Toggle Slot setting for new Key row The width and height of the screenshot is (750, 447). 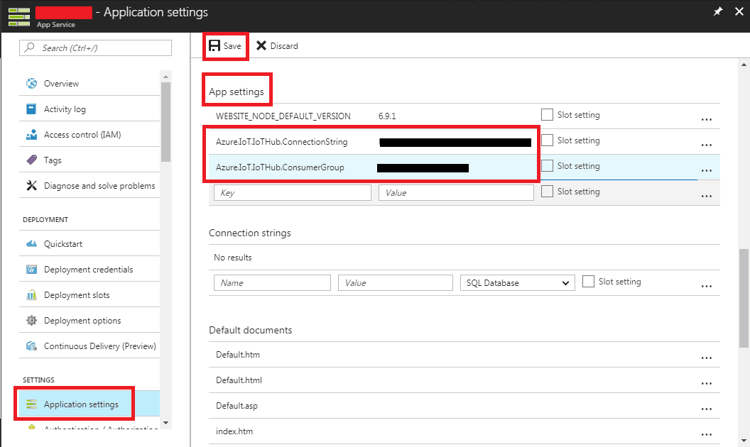[547, 191]
